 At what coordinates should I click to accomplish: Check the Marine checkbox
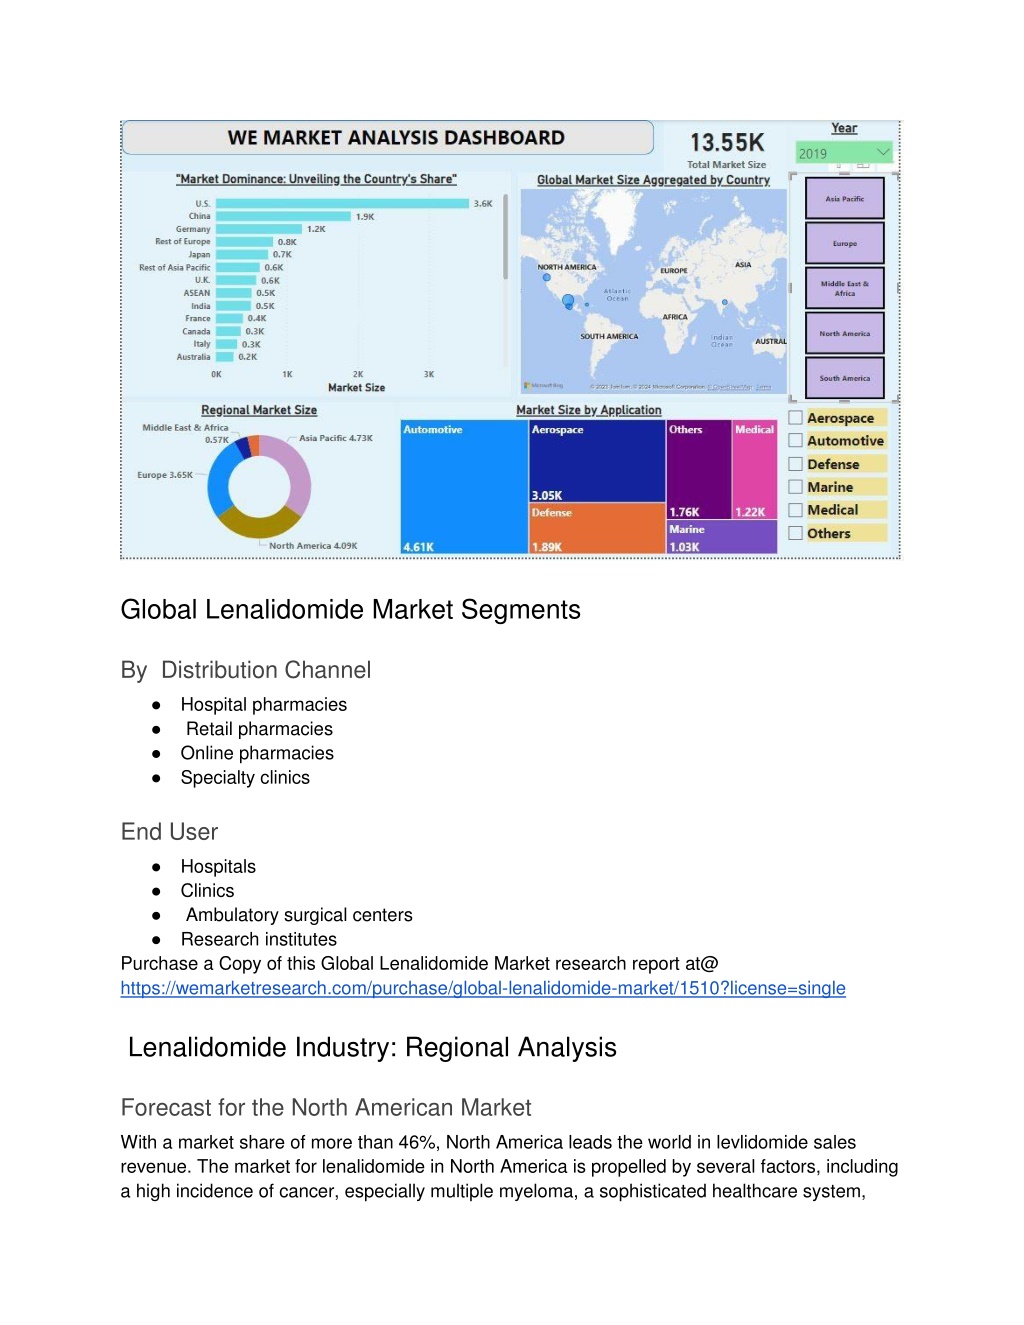point(796,487)
